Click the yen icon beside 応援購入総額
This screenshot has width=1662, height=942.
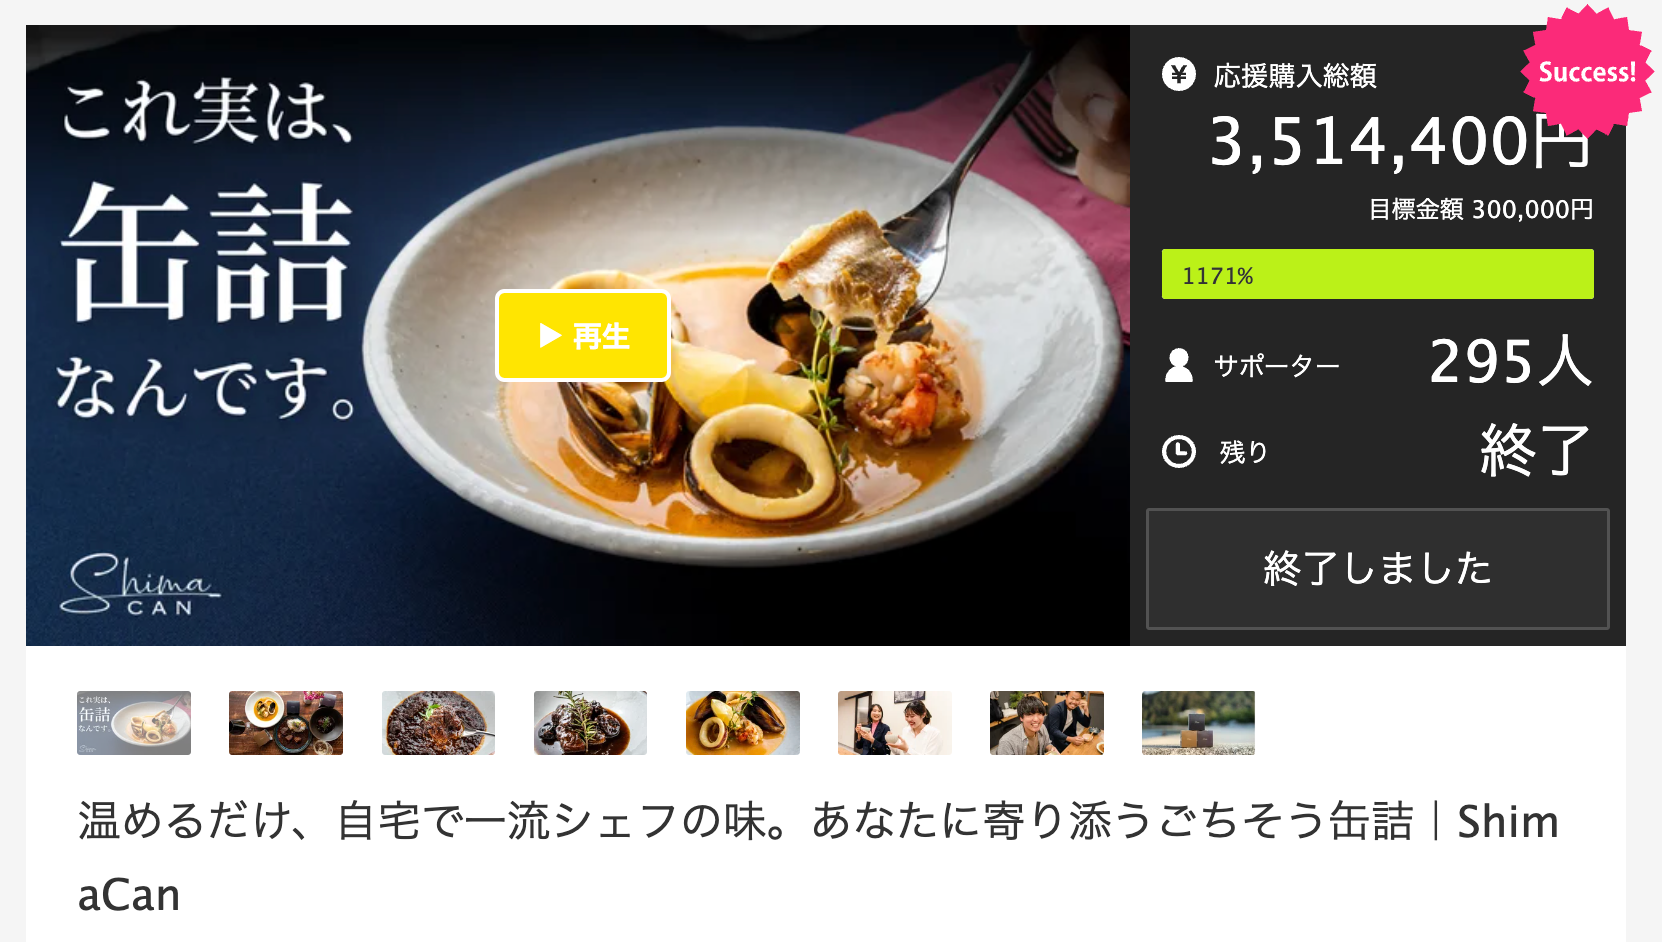tap(1179, 75)
